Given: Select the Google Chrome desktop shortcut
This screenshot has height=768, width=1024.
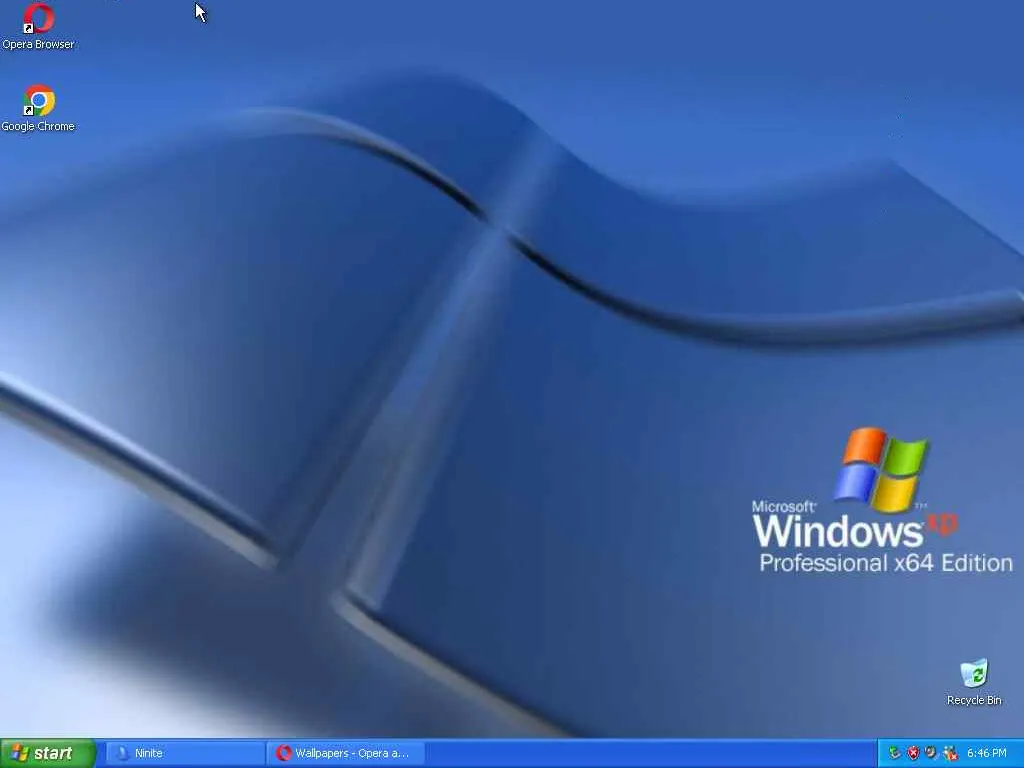Looking at the screenshot, I should point(38,108).
